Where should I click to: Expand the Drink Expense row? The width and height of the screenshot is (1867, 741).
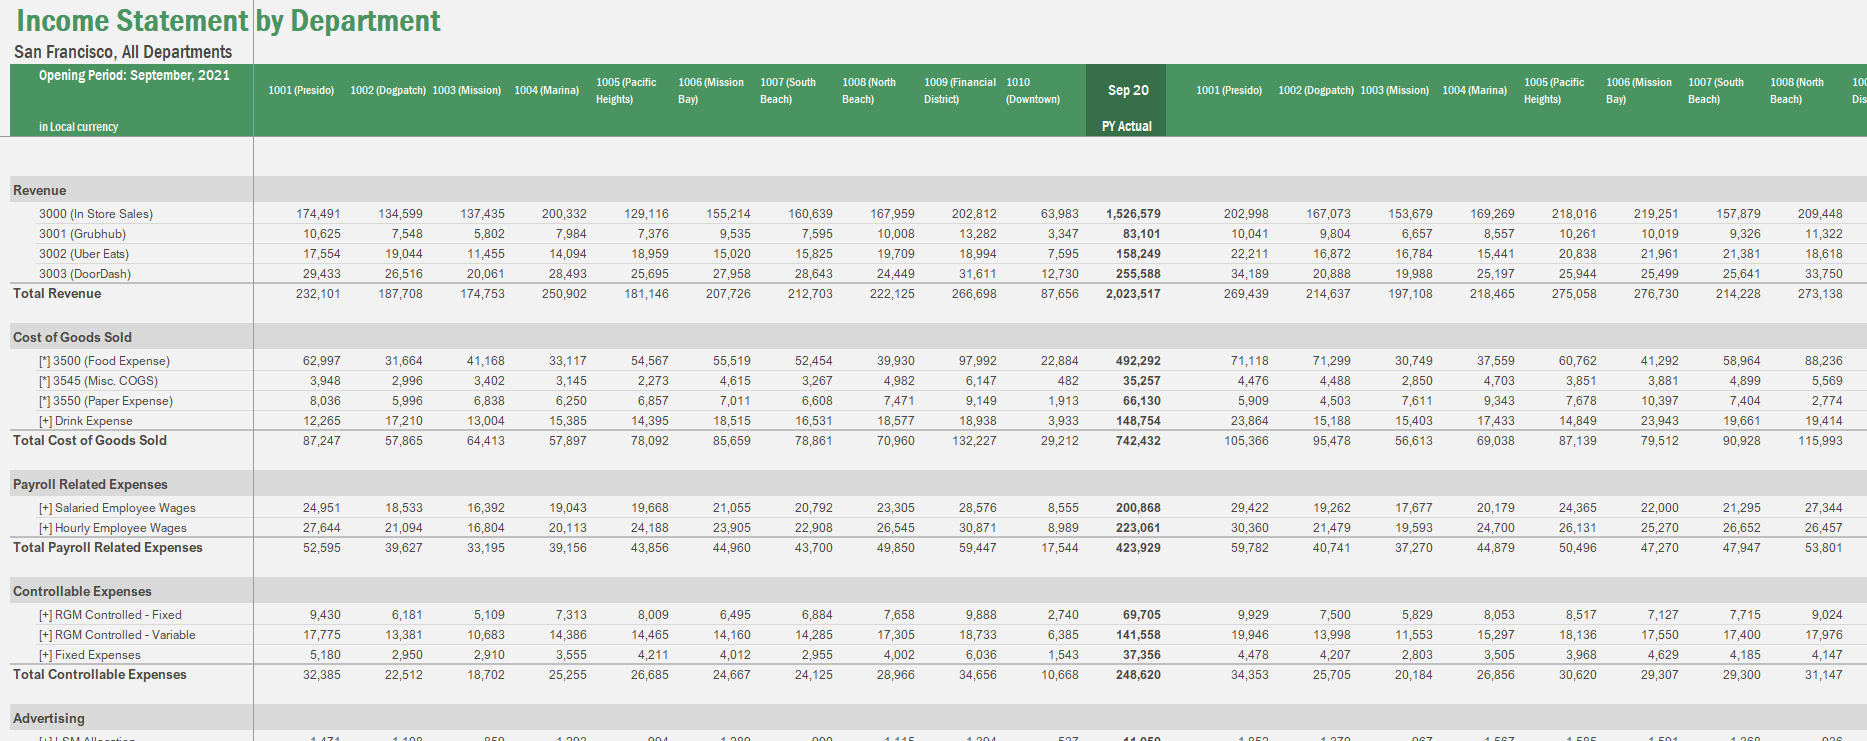point(45,421)
